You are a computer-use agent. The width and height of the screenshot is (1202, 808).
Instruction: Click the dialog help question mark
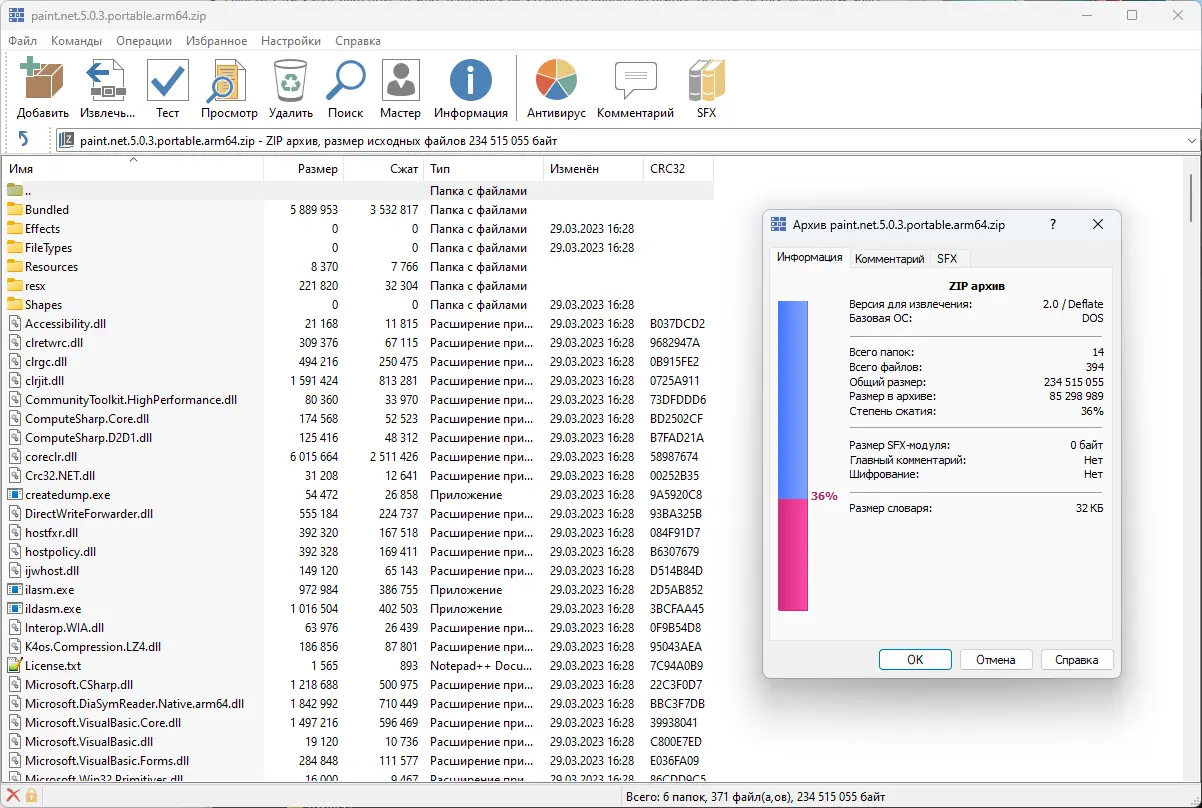point(1053,225)
